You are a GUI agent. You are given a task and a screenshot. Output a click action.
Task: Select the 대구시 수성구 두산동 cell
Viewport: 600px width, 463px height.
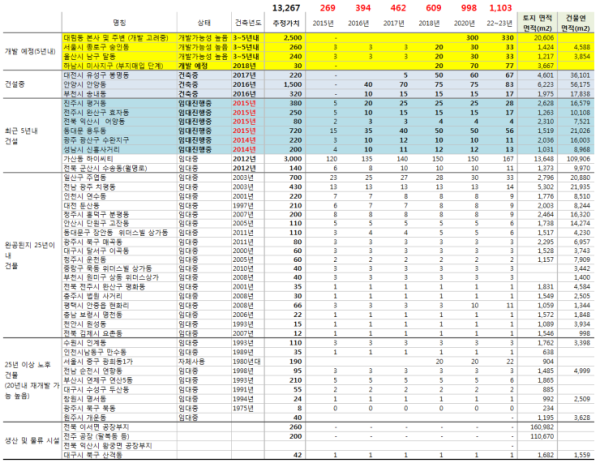96,390
